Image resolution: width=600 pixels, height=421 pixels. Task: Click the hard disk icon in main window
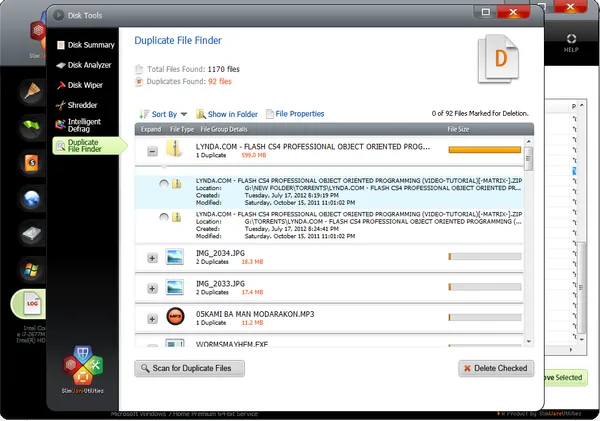[31, 233]
